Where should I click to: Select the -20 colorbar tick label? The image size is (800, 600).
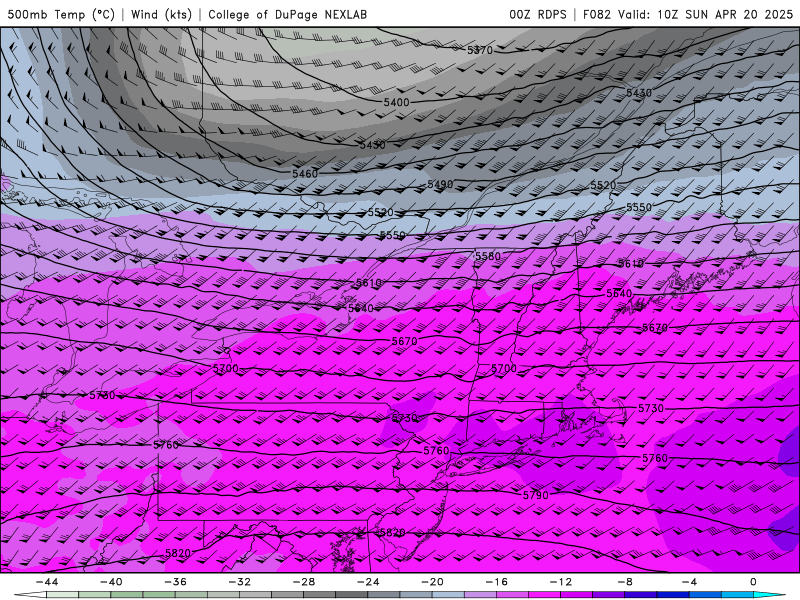pyautogui.click(x=433, y=582)
